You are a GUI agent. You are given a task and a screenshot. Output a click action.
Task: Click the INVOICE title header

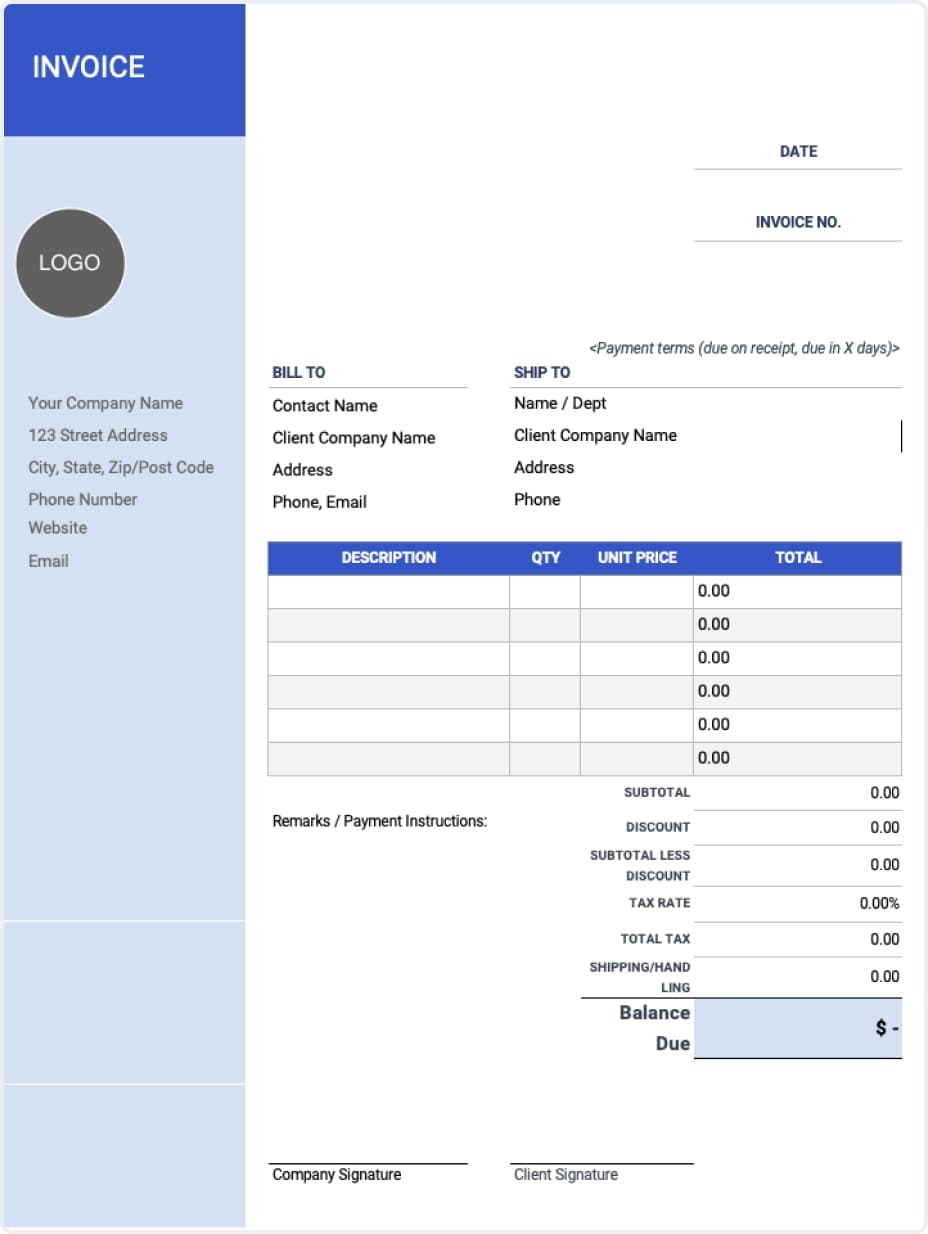(89, 67)
